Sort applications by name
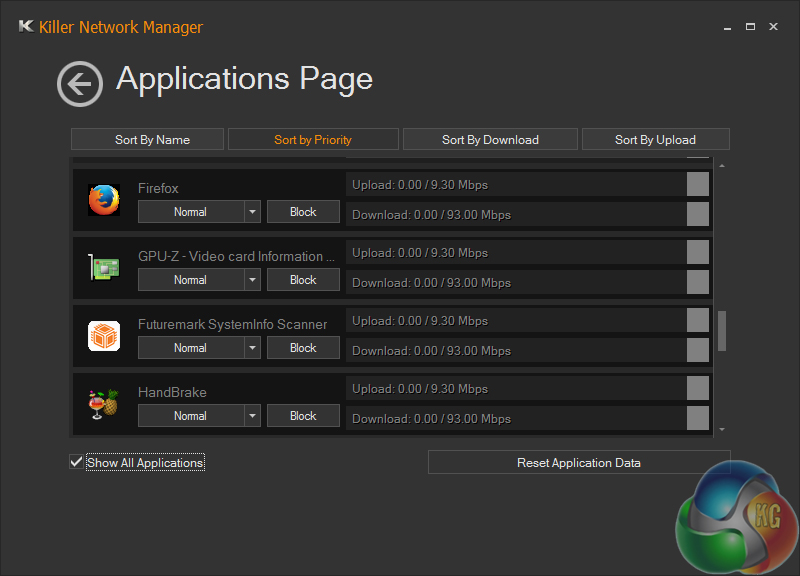The width and height of the screenshot is (800, 576). pos(152,140)
